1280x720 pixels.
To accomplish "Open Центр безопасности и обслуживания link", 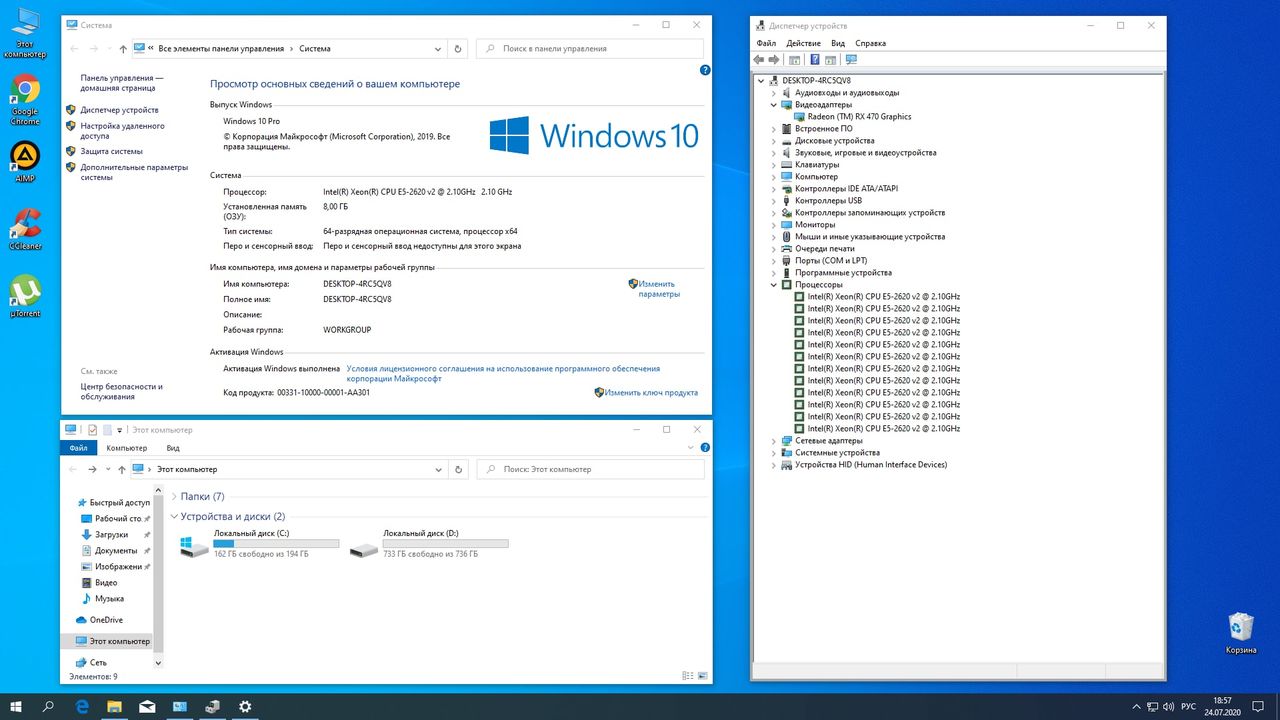I will pos(122,391).
